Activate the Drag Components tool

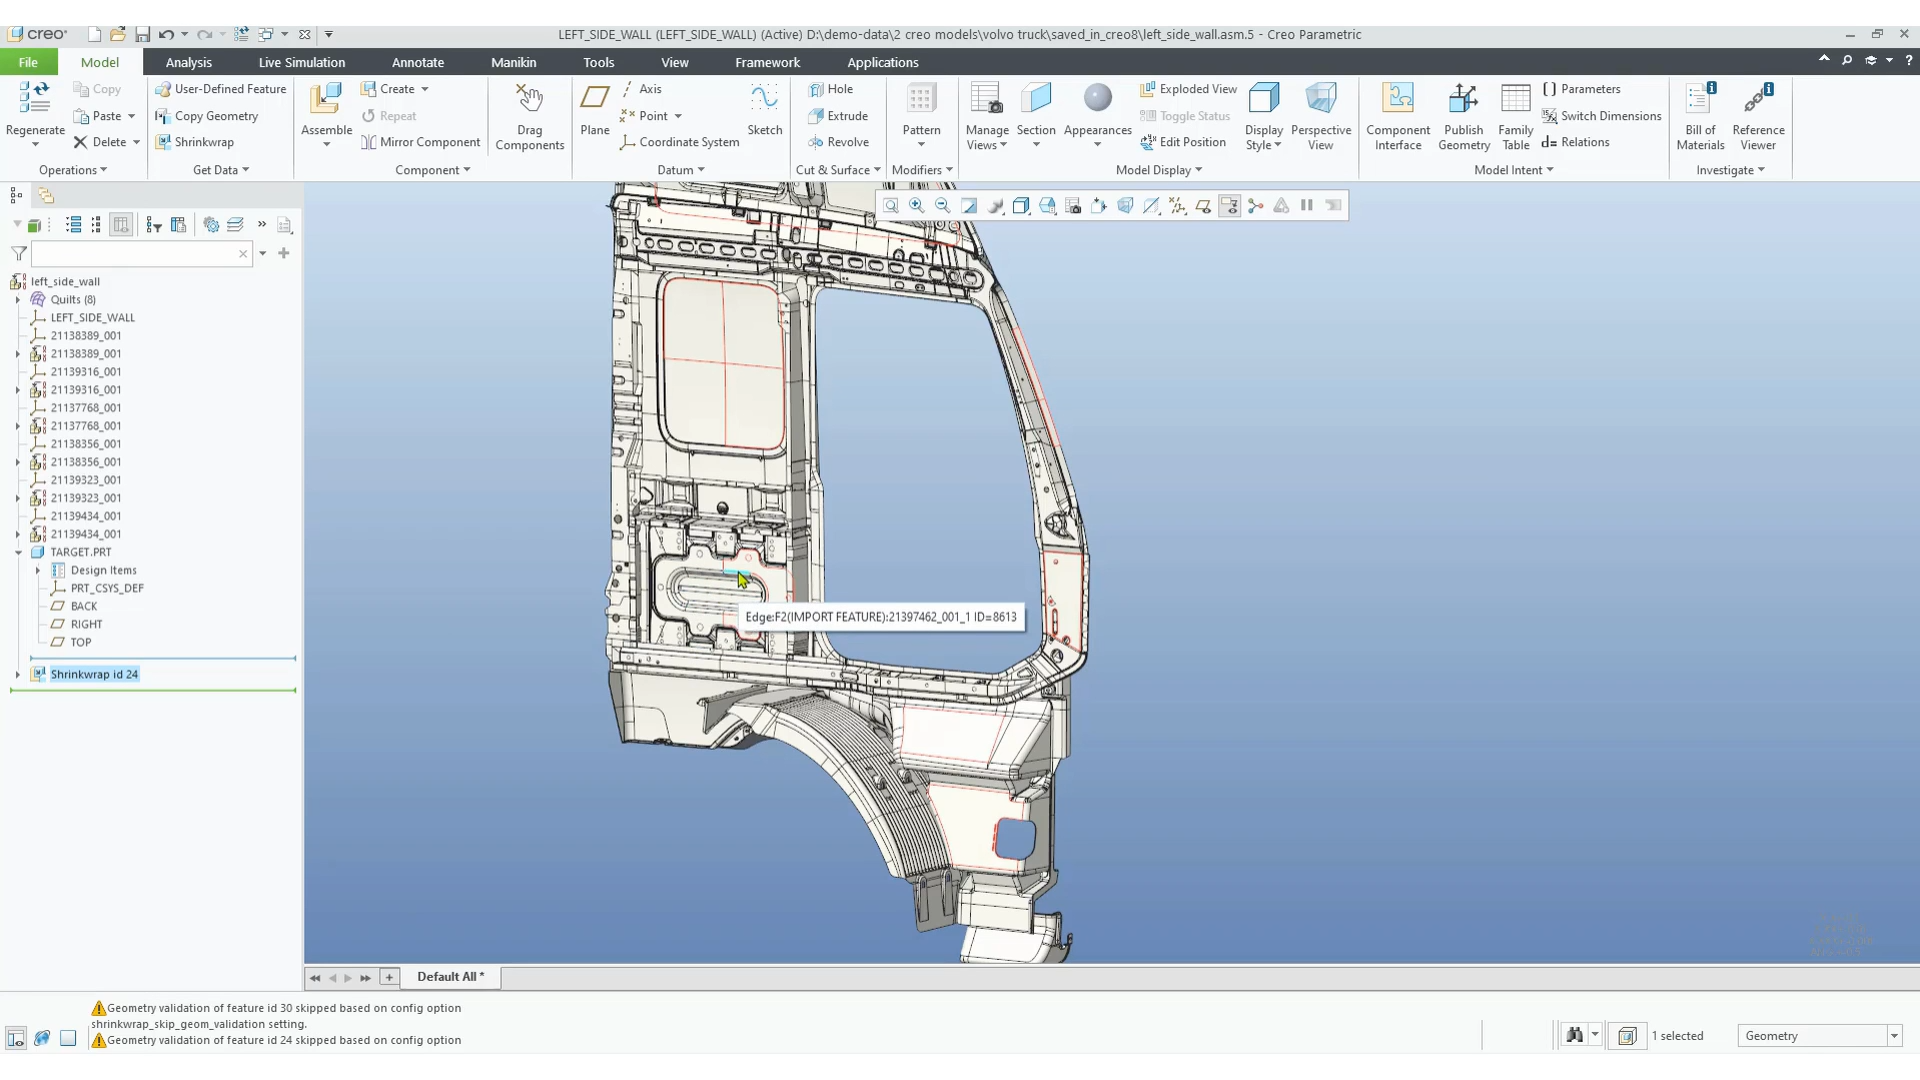529,116
